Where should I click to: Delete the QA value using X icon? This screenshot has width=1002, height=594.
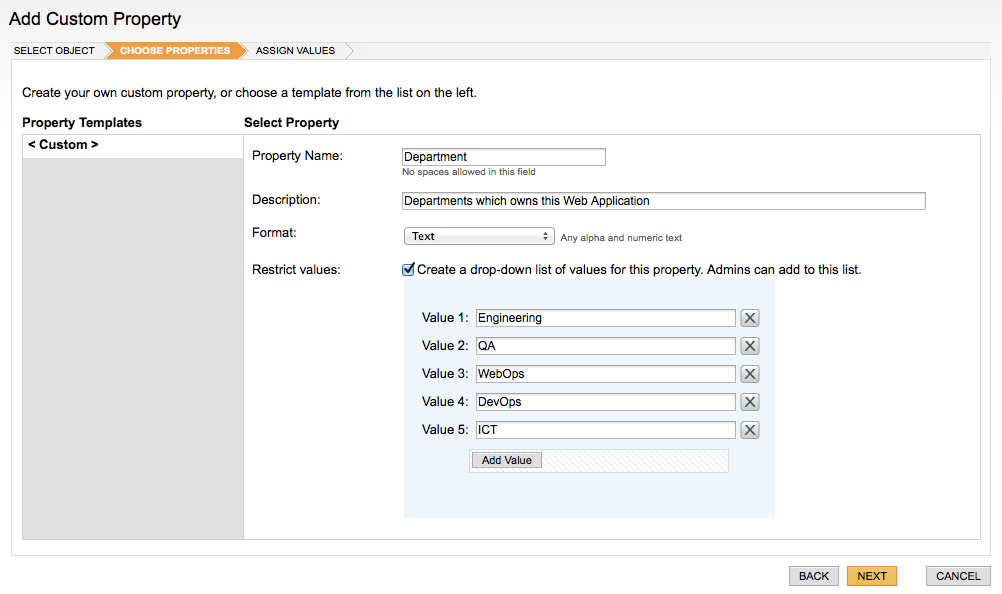pos(750,346)
